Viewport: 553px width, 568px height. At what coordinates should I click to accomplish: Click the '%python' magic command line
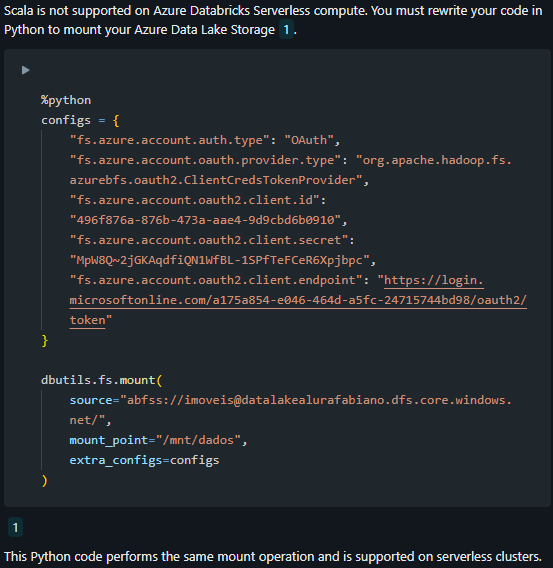(66, 100)
